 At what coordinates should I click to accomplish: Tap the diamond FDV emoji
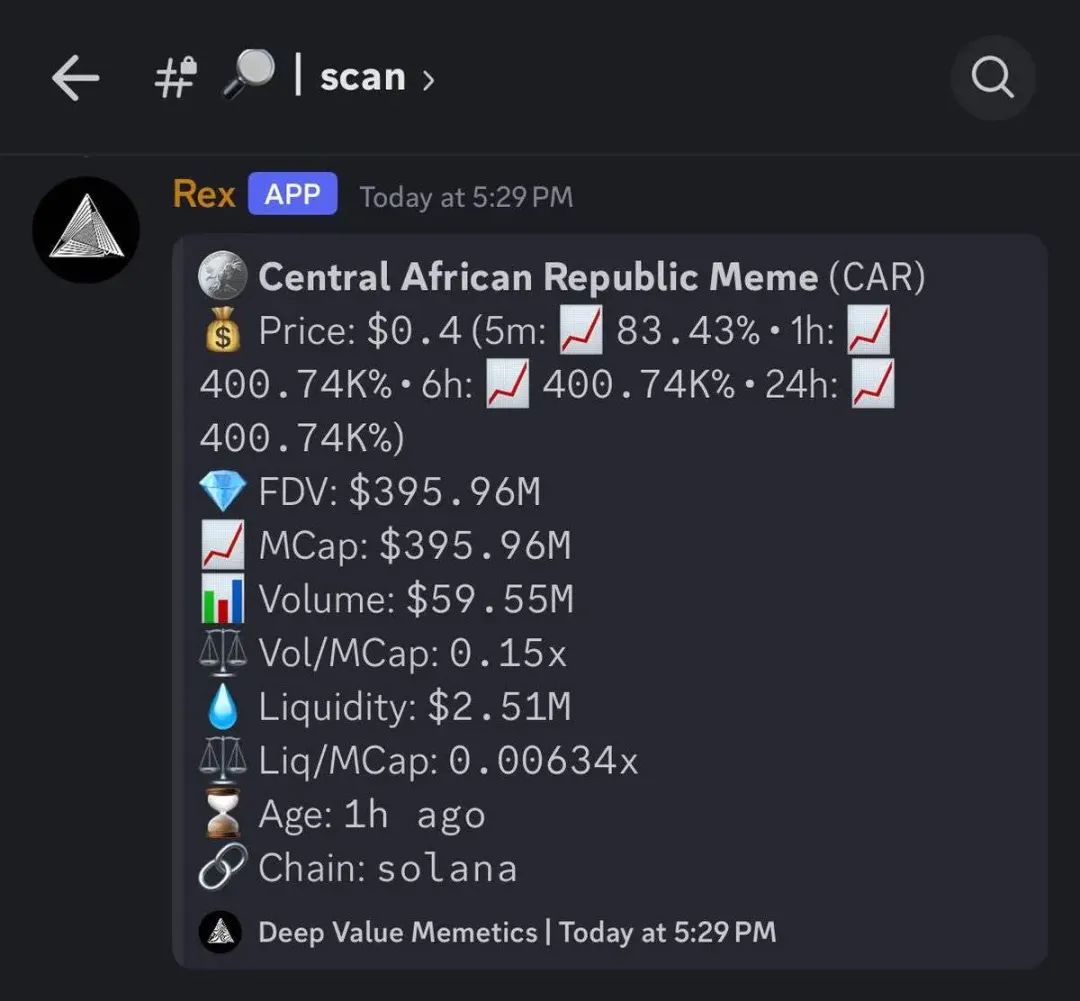click(222, 491)
